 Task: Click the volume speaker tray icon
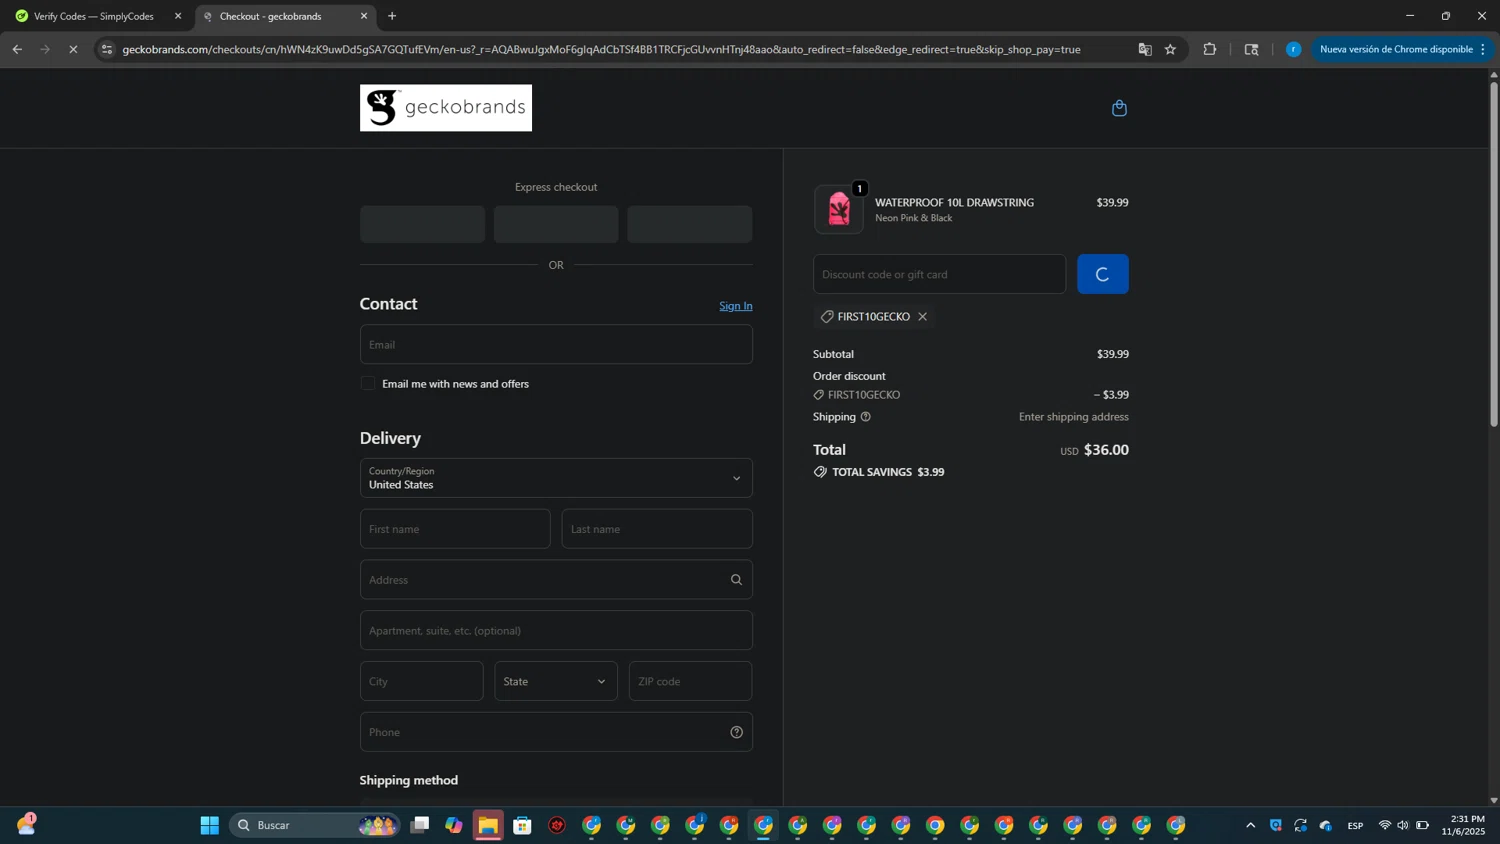(x=1403, y=825)
